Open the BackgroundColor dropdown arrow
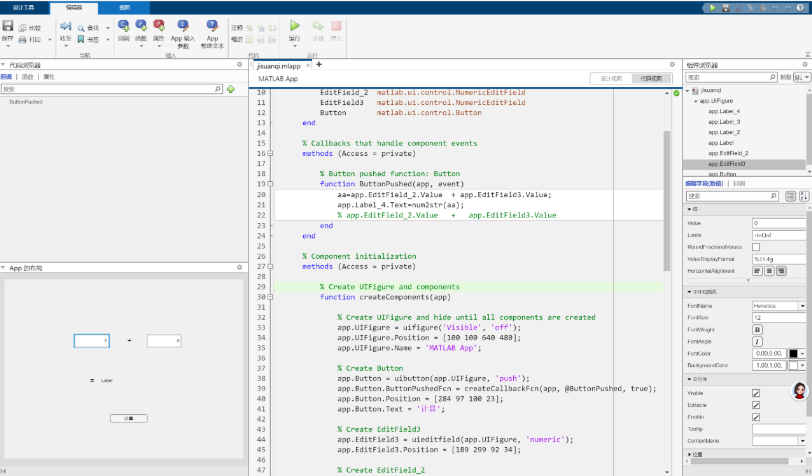Image resolution: width=812 pixels, height=476 pixels. [803, 365]
